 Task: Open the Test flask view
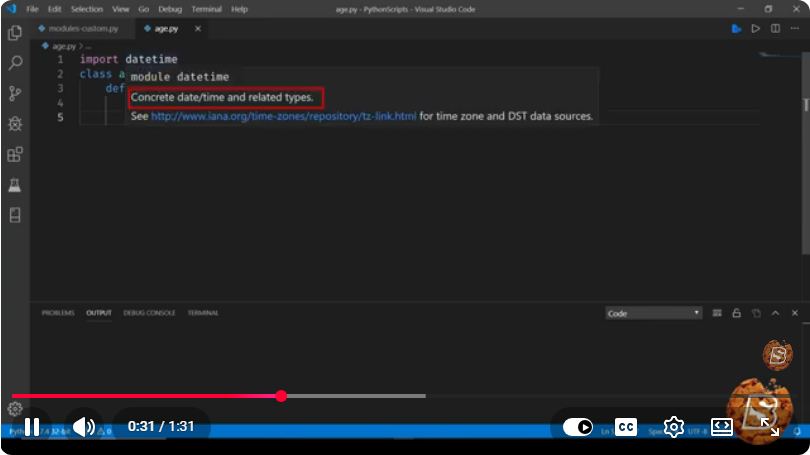15,185
